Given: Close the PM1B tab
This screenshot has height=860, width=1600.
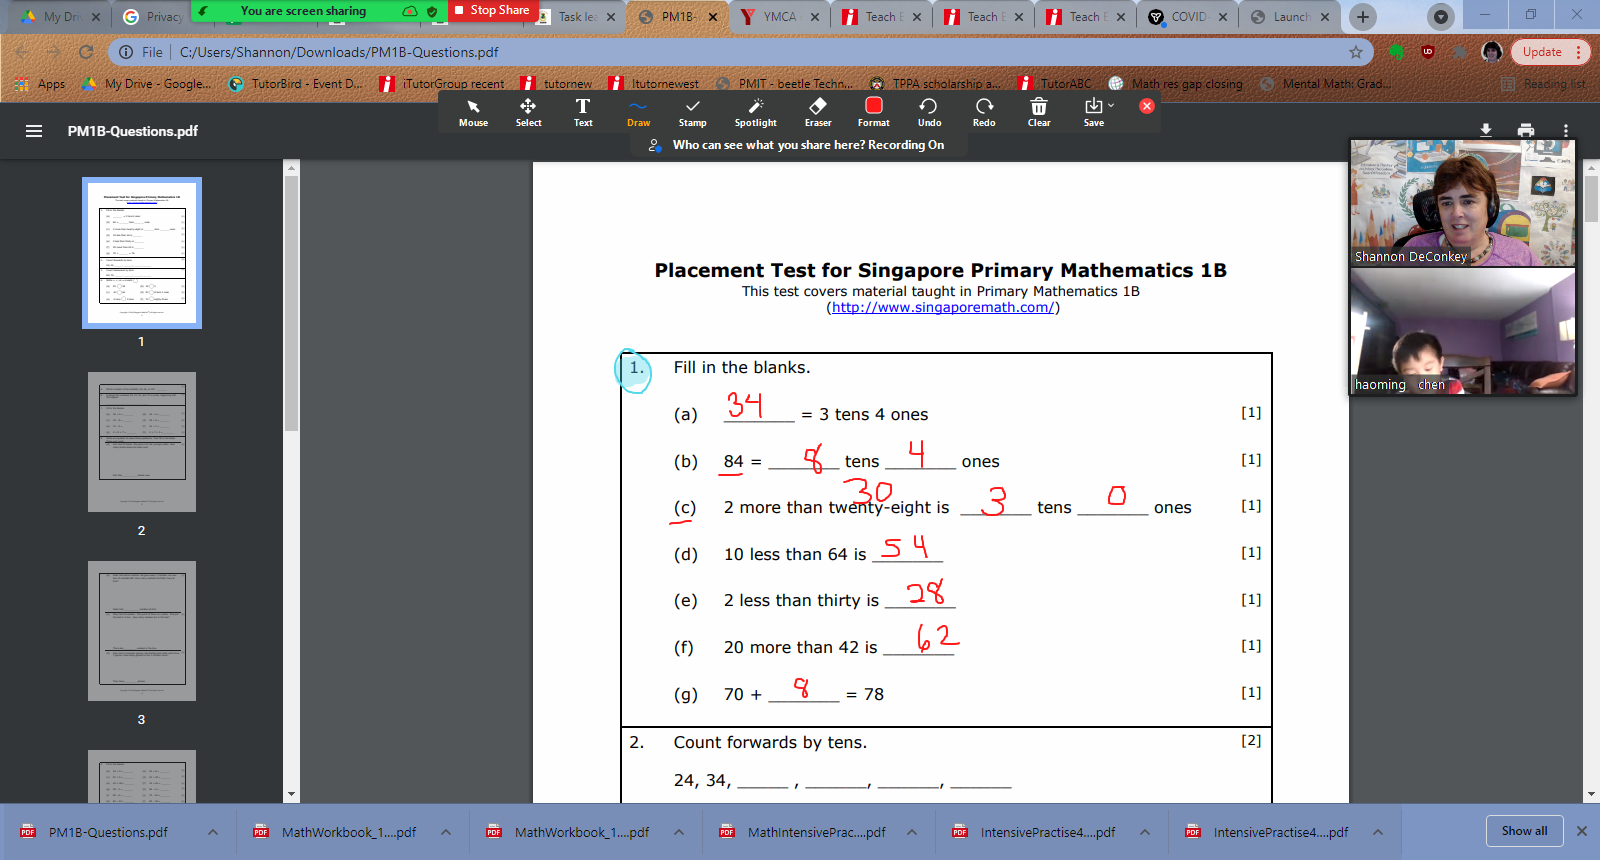Looking at the screenshot, I should click(713, 17).
